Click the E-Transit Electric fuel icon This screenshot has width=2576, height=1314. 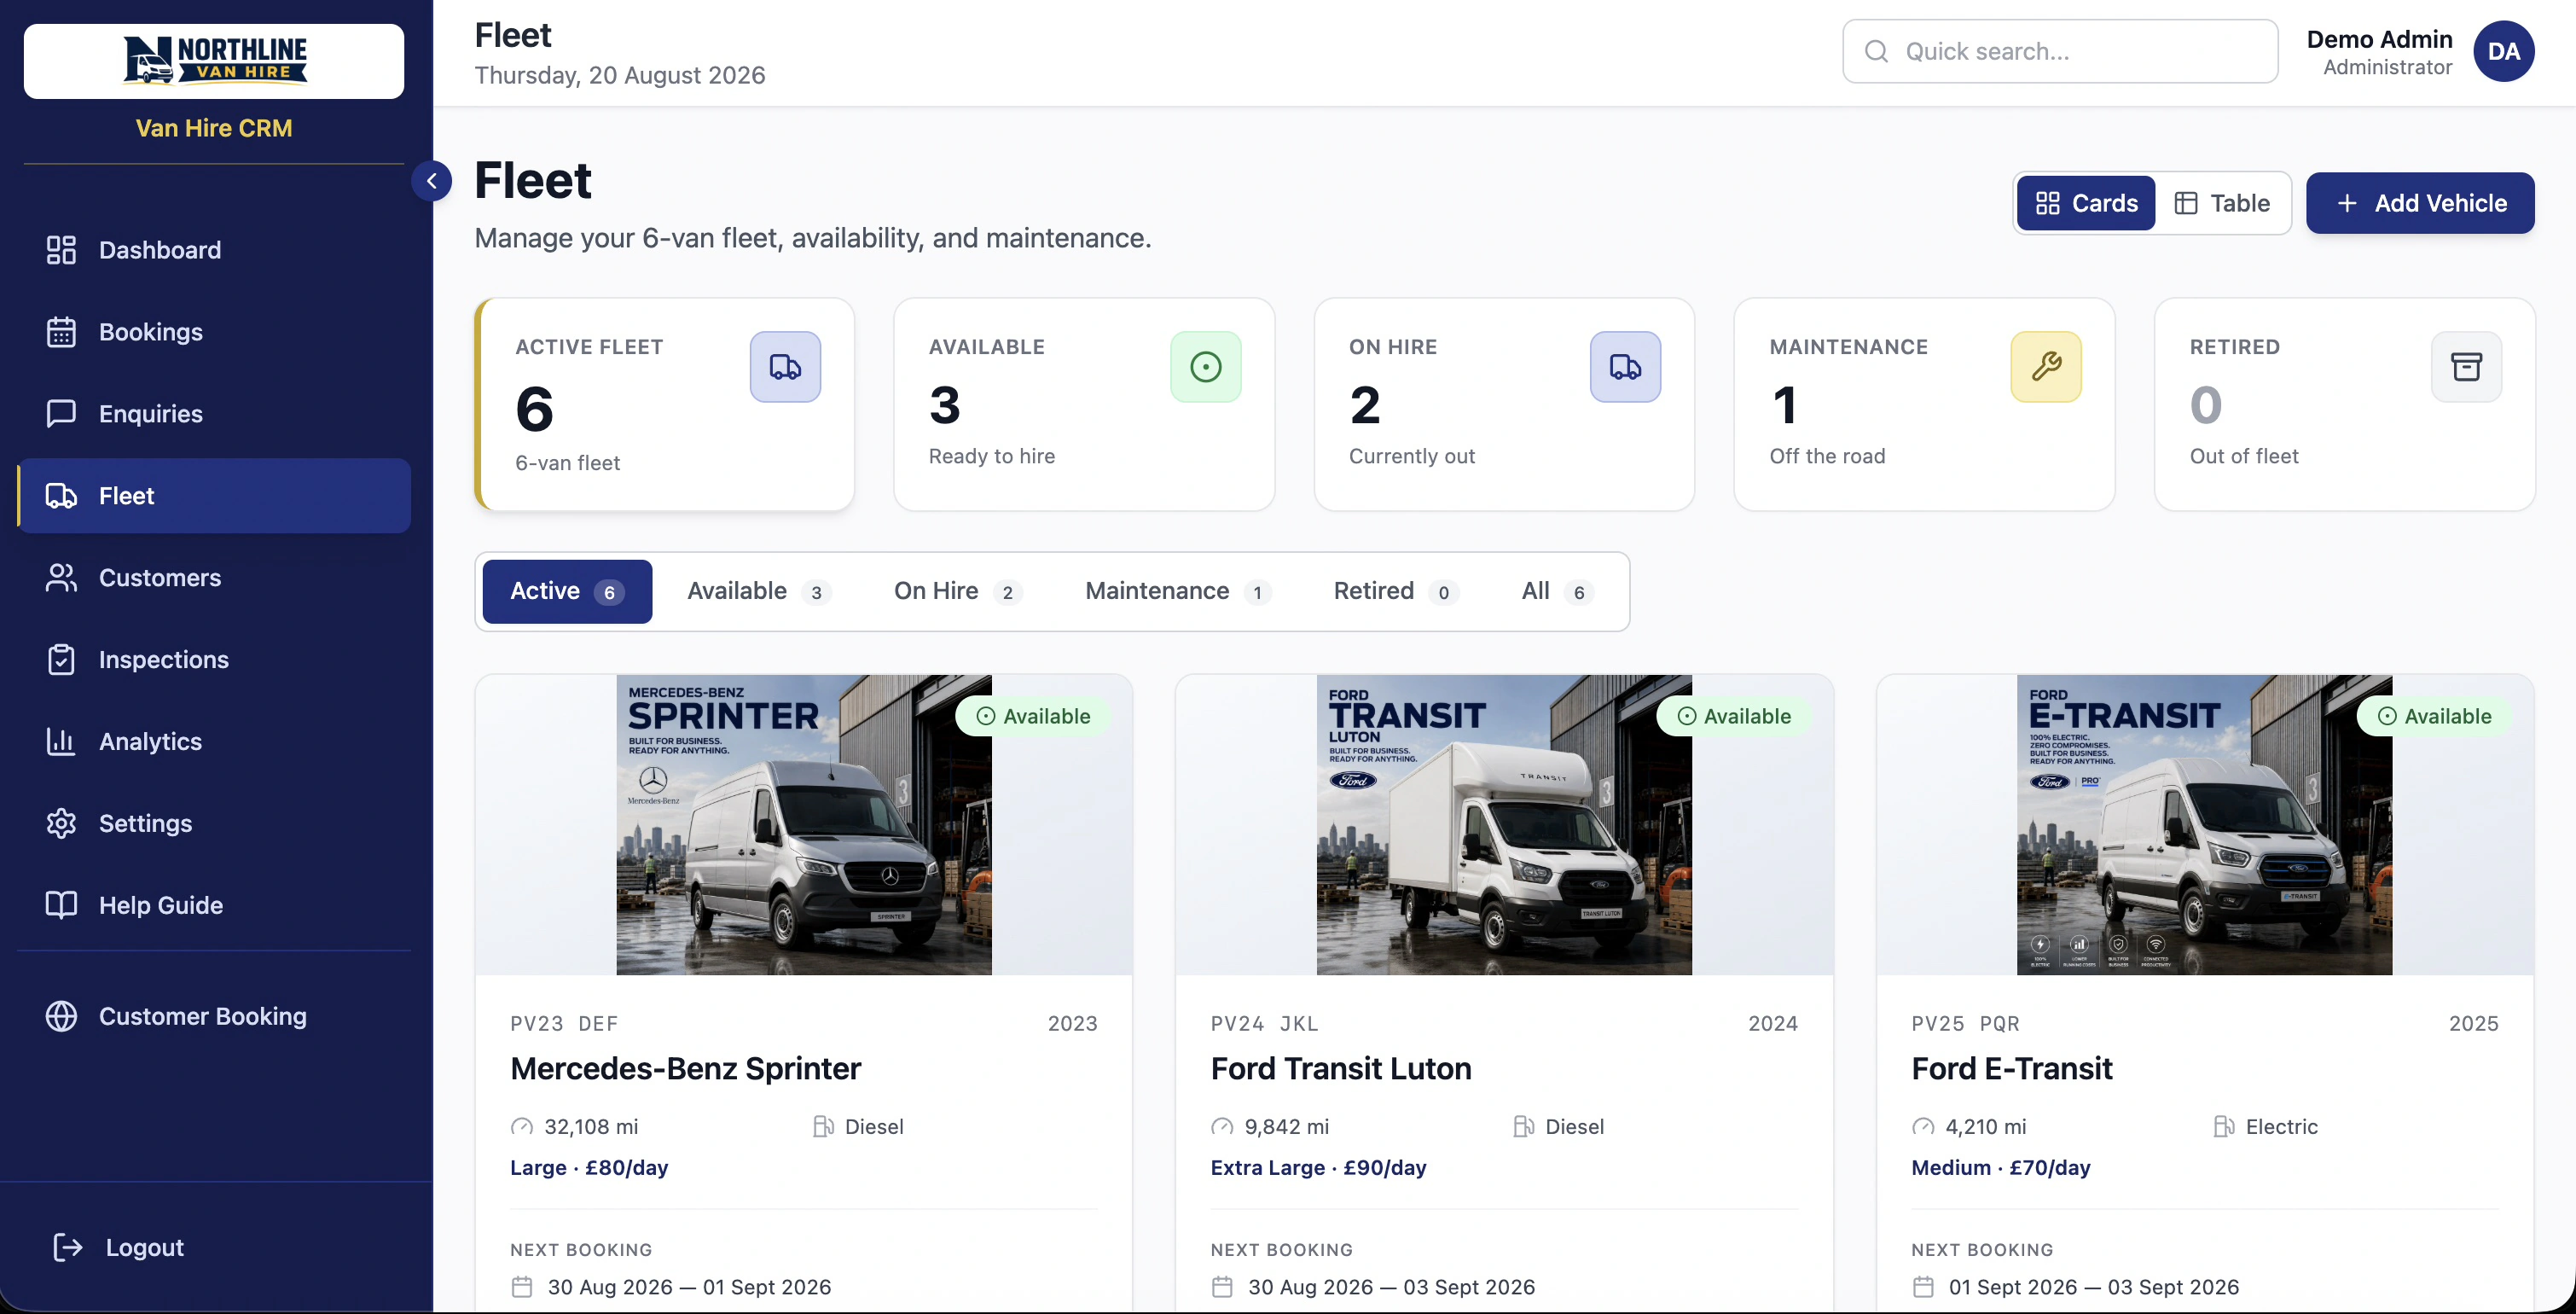pos(2224,1128)
